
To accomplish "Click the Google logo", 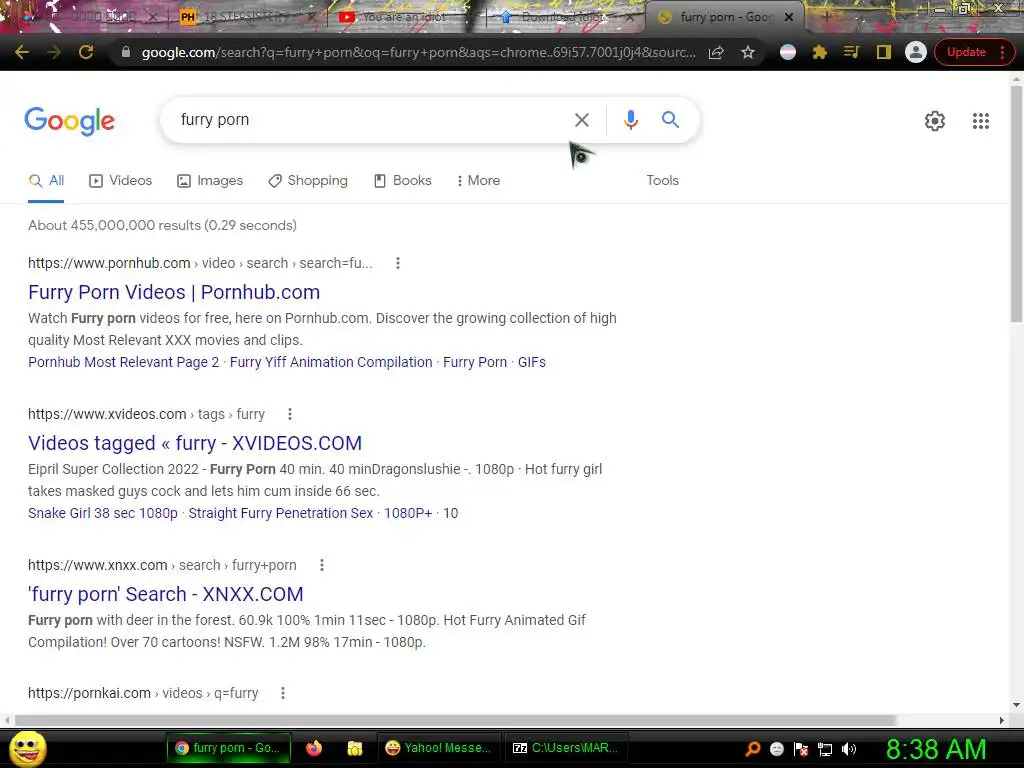I will click(70, 121).
